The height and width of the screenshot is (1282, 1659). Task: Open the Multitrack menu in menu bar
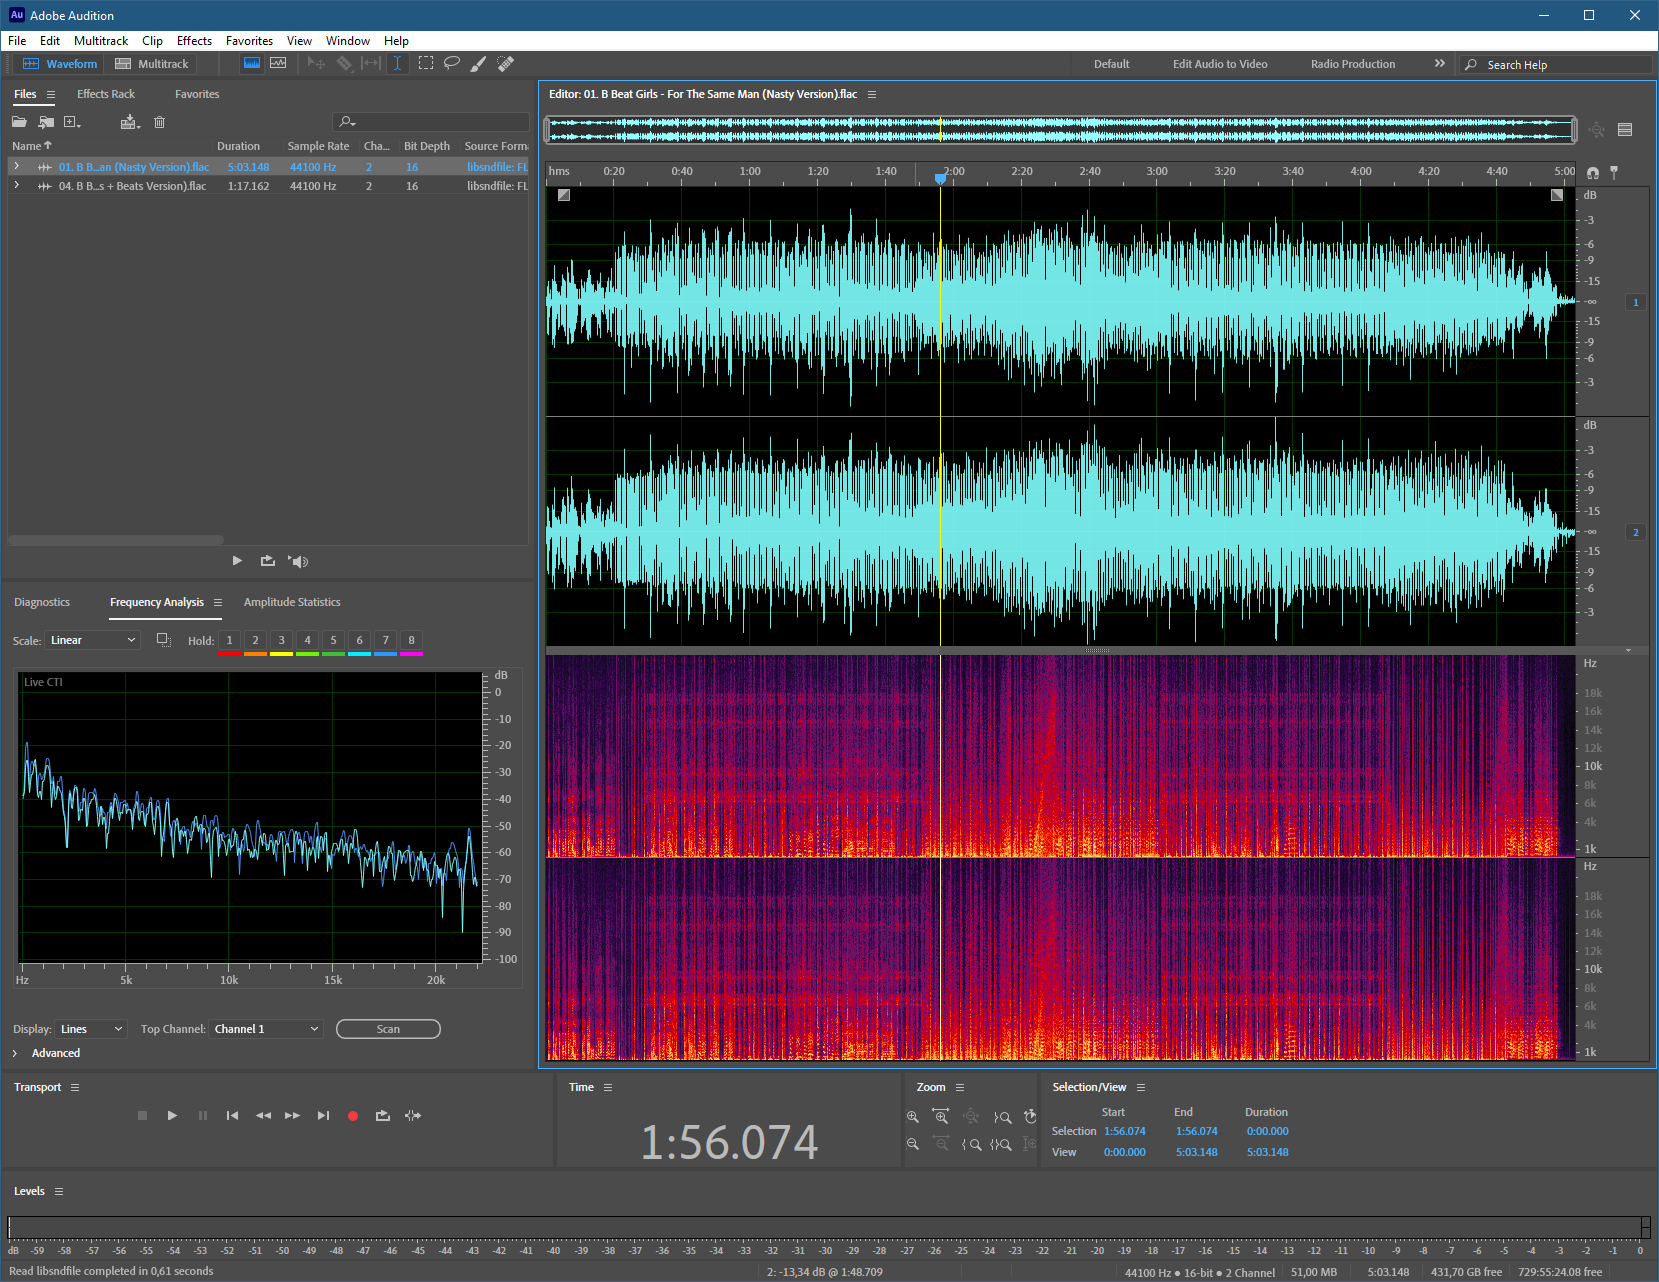[101, 41]
